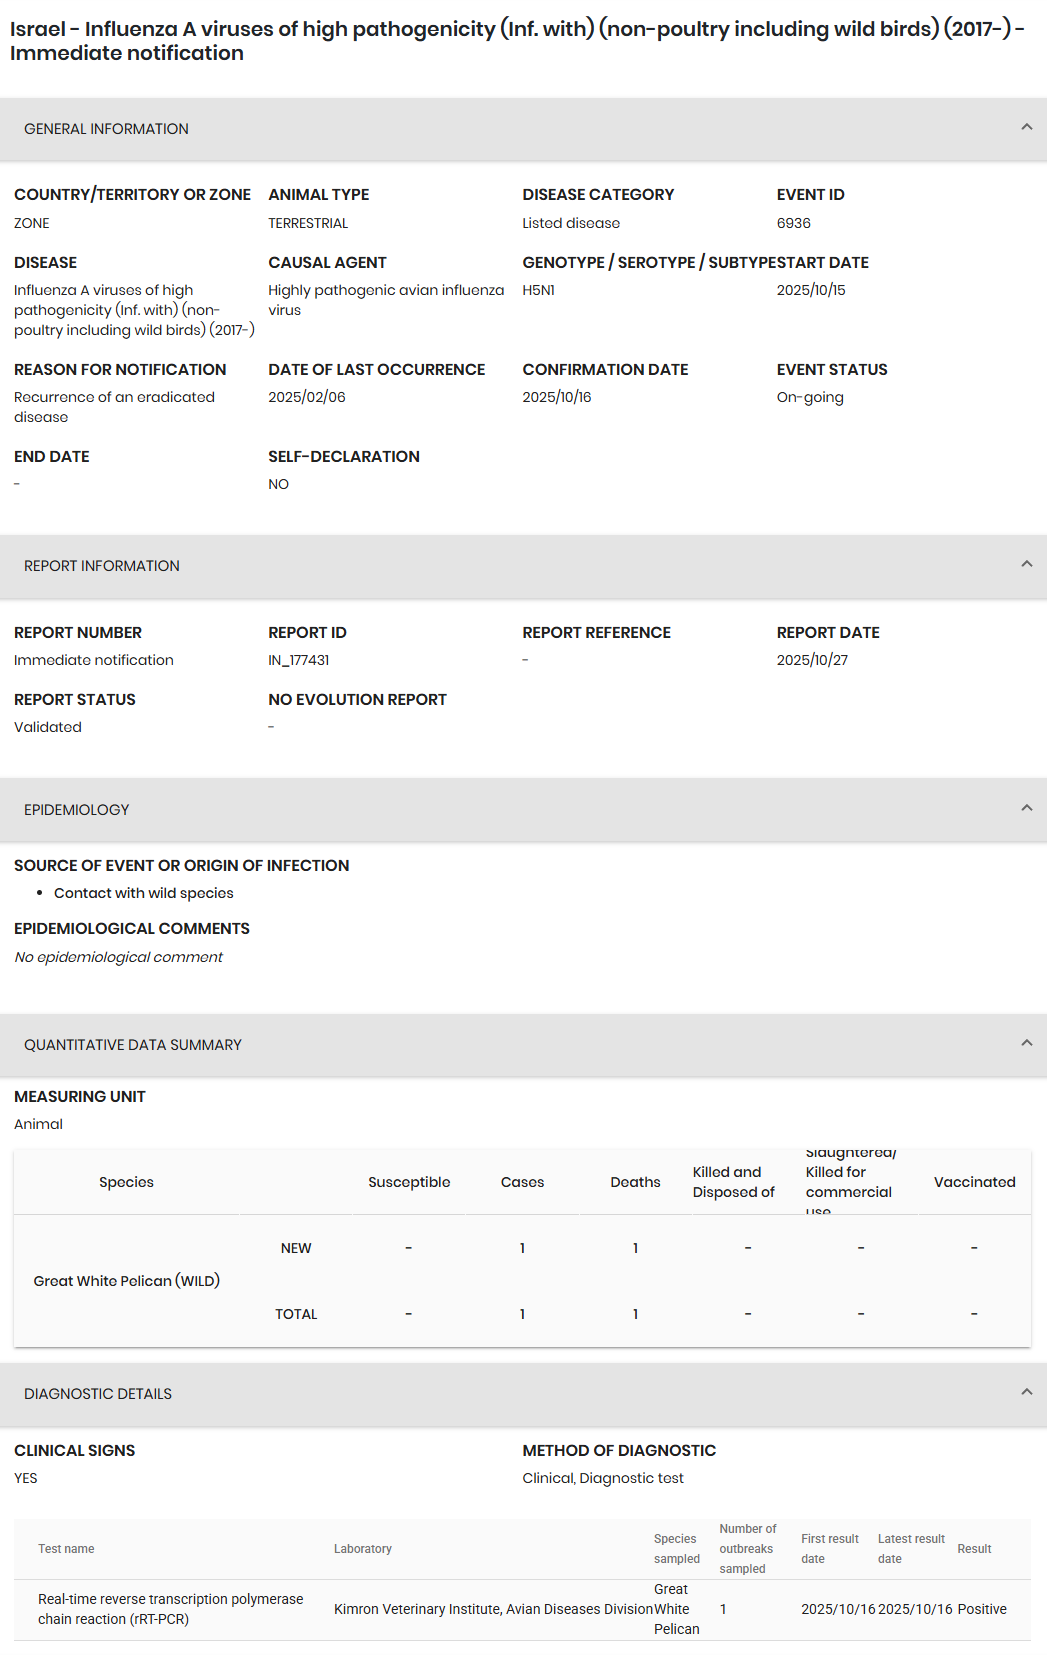The image size is (1047, 1655).
Task: Click the Epidemiology header title text
Action: (x=77, y=810)
